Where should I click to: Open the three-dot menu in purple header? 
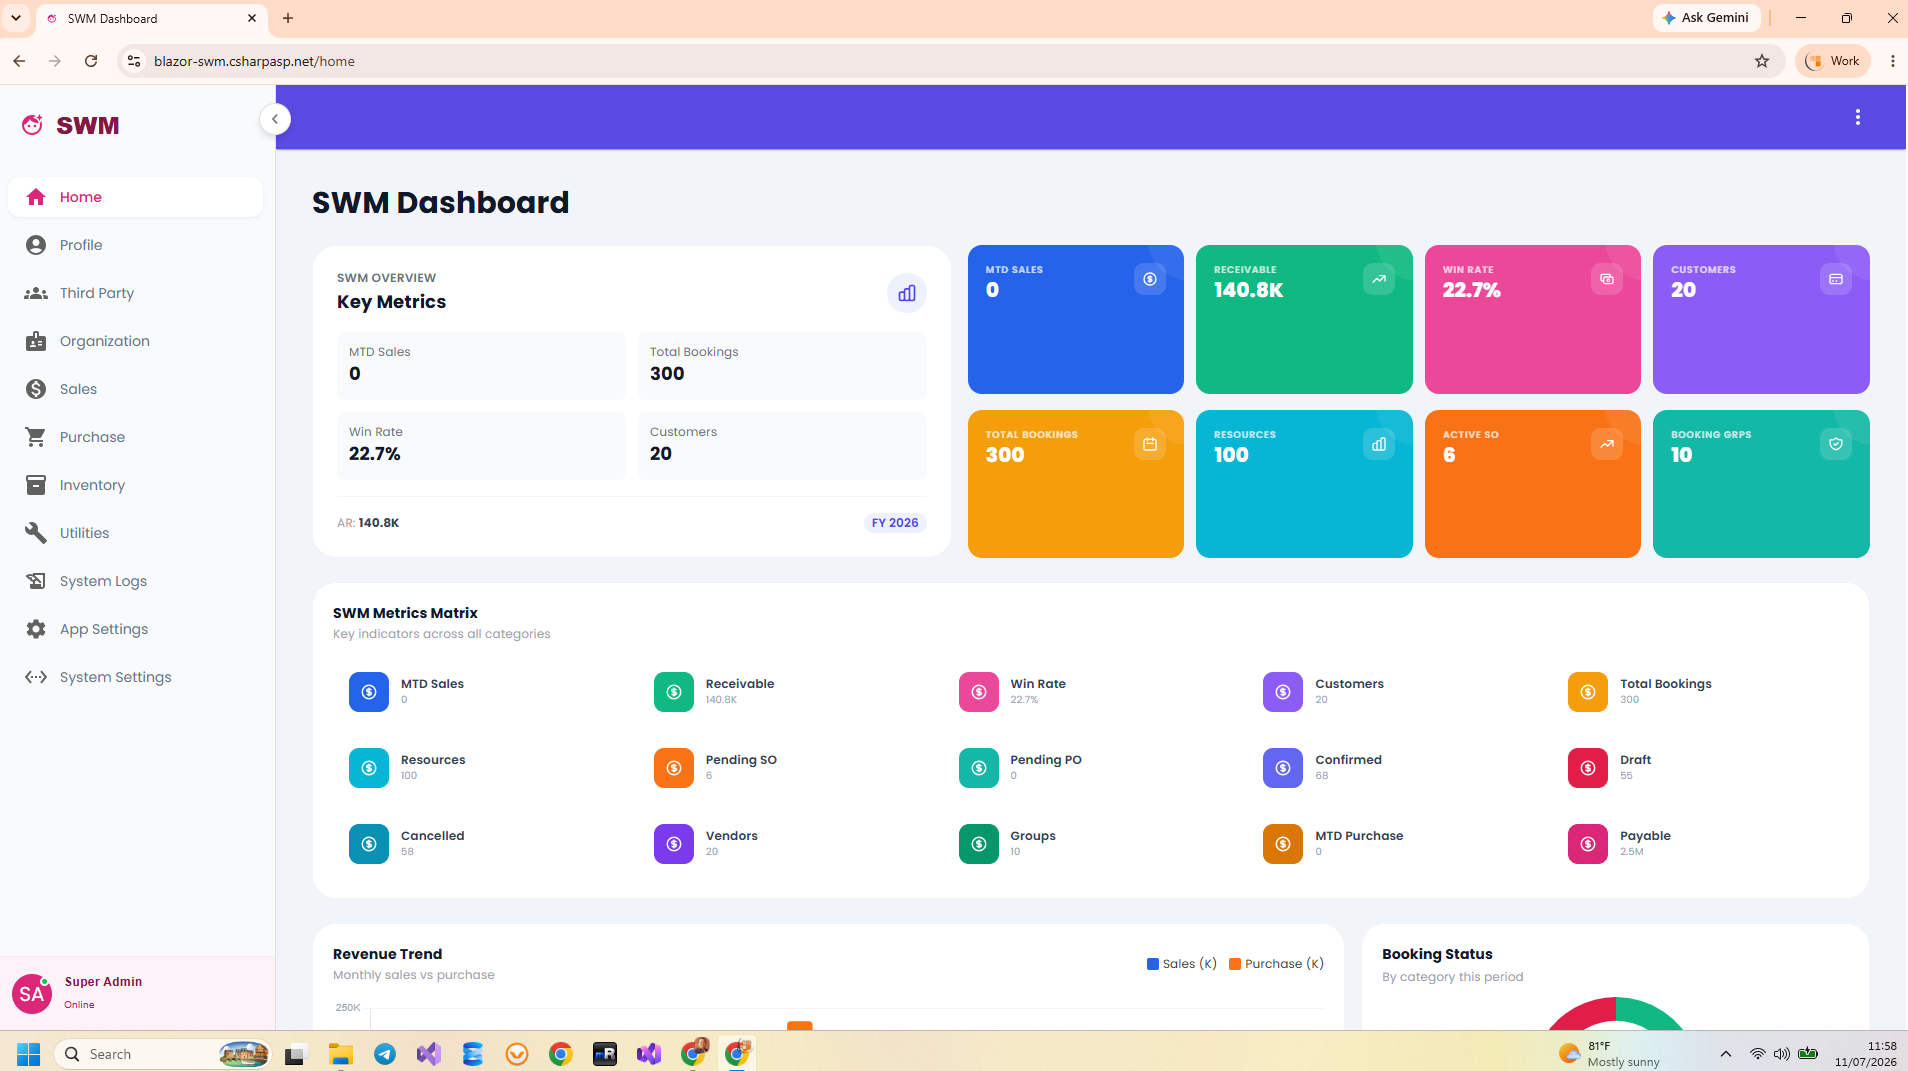click(1858, 117)
